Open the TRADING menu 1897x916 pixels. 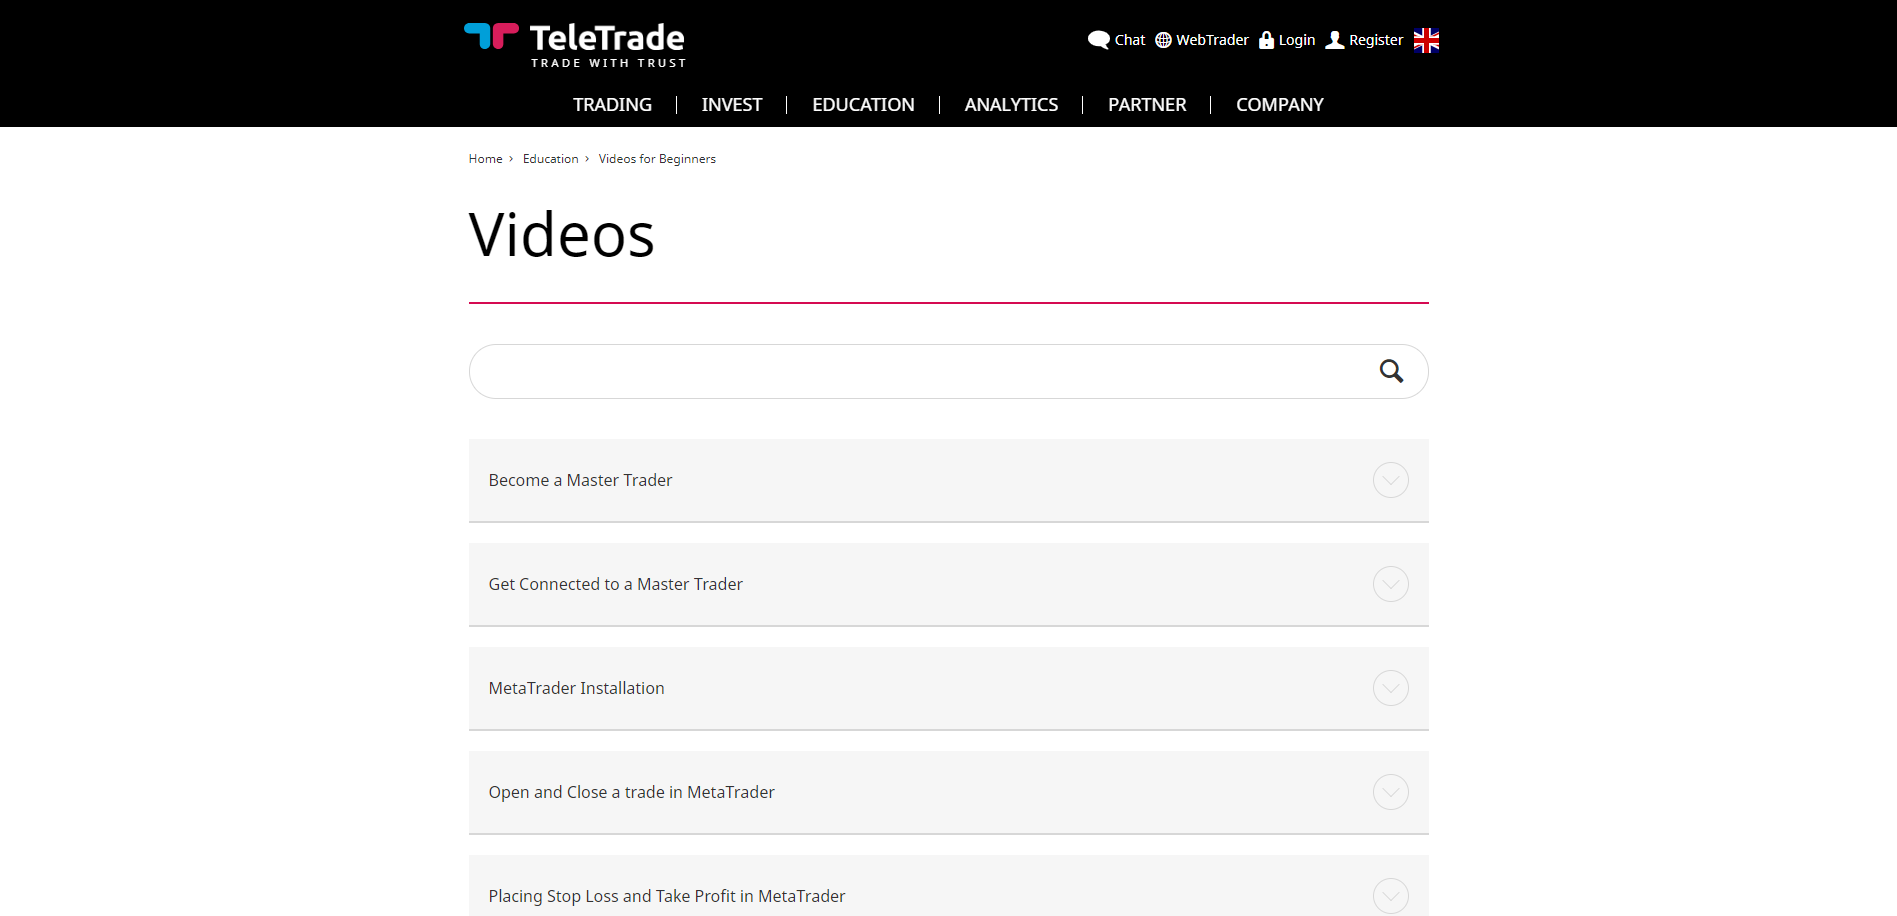pos(612,104)
